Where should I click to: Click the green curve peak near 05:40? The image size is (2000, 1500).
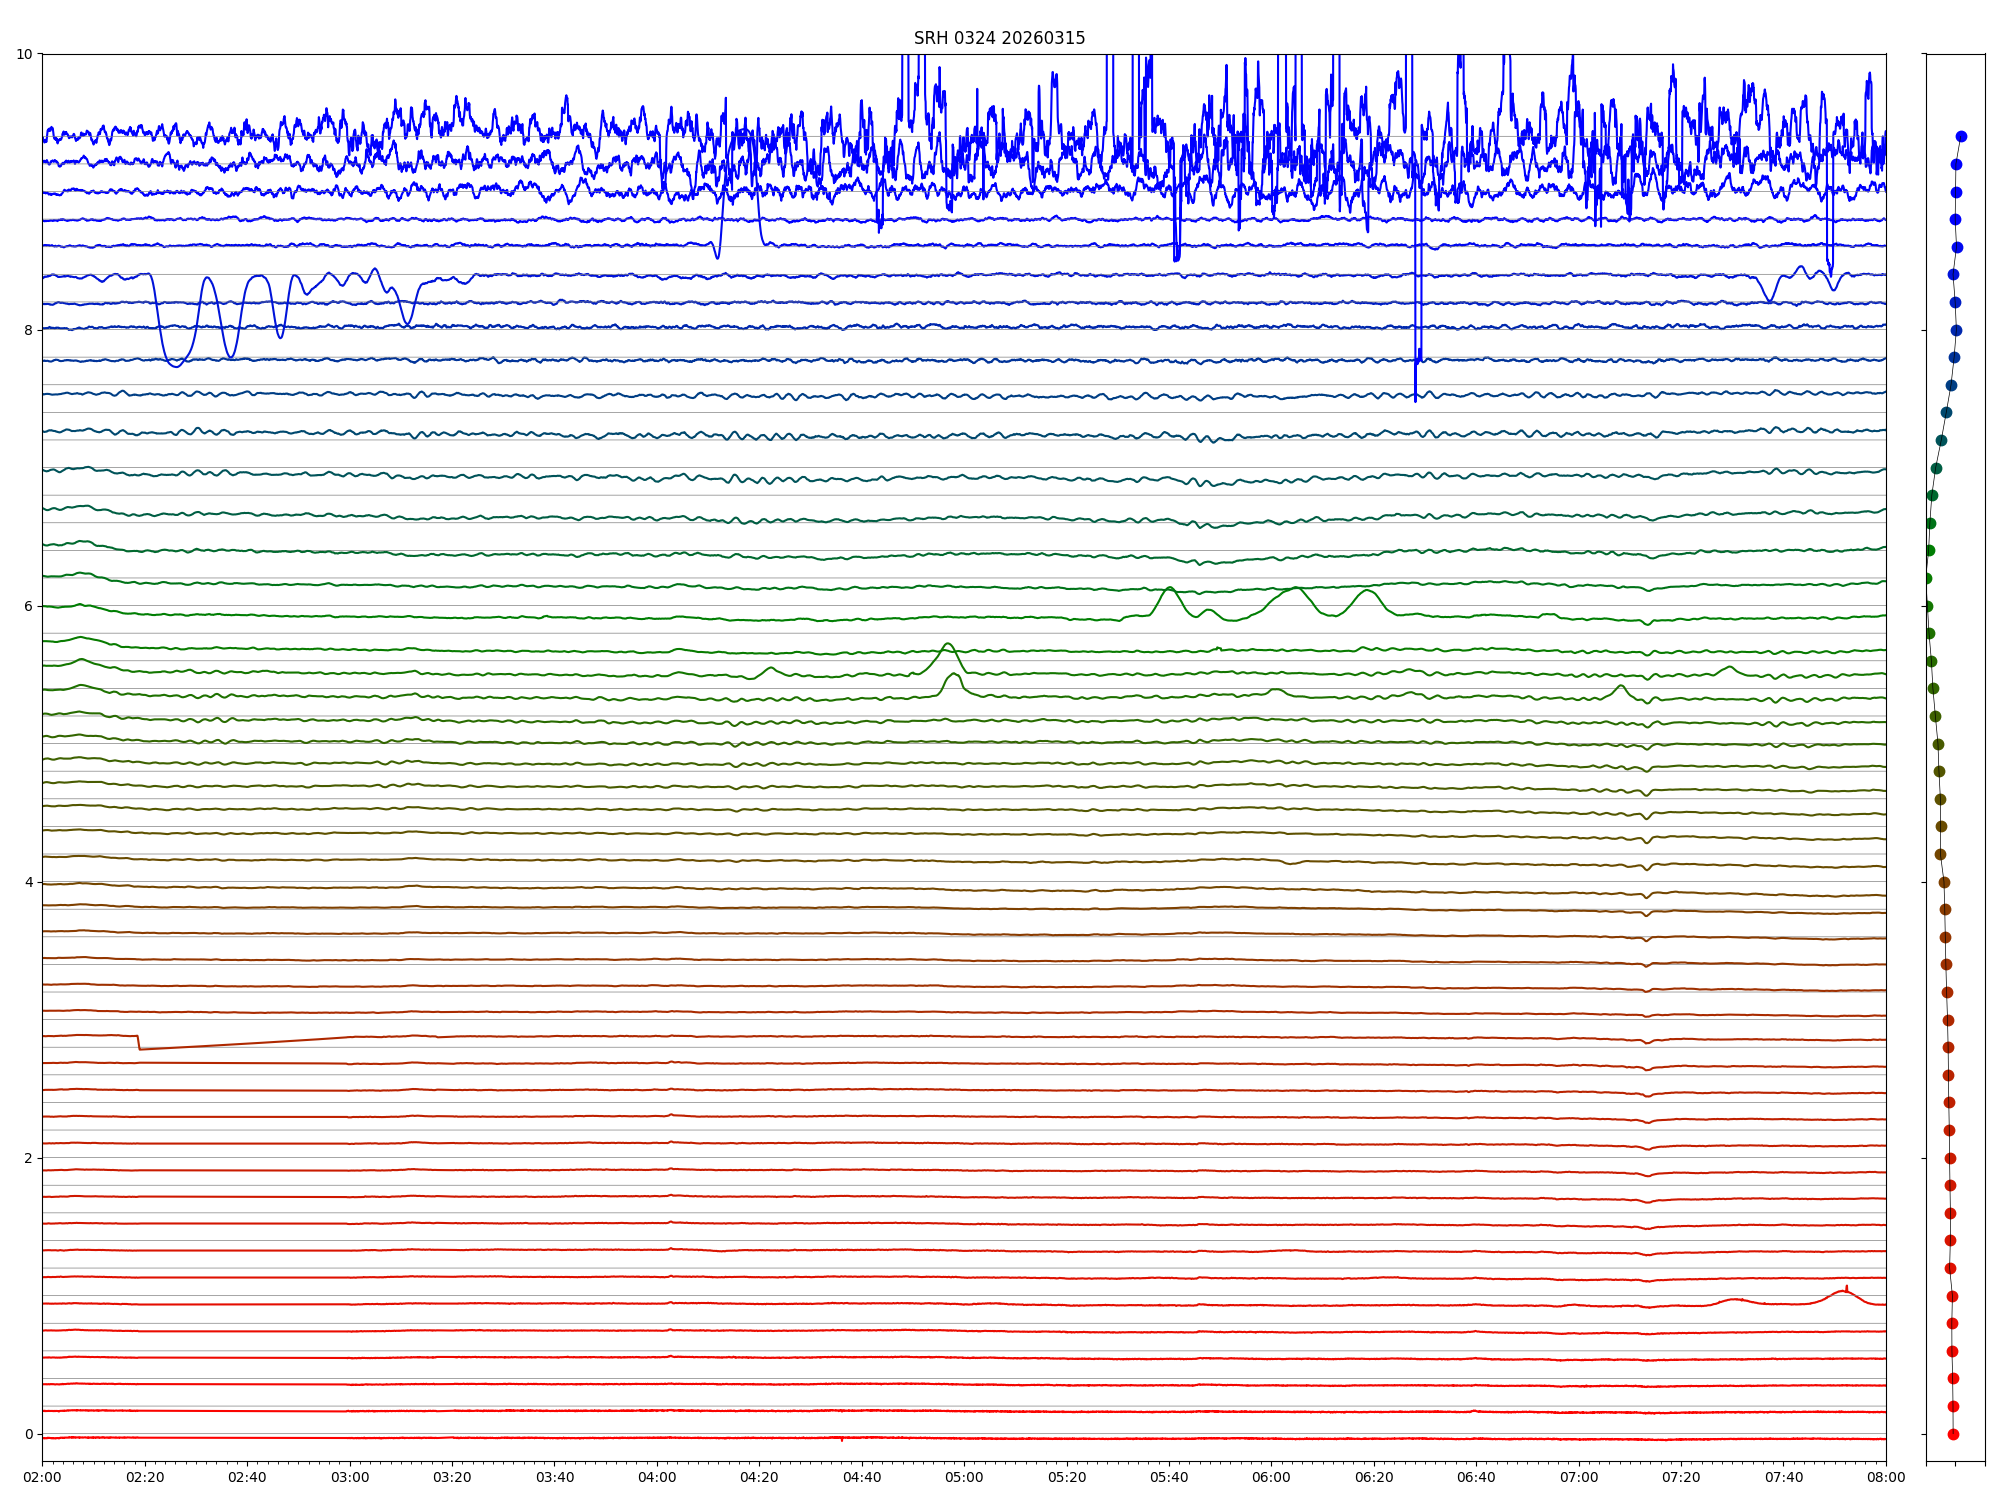point(1168,588)
